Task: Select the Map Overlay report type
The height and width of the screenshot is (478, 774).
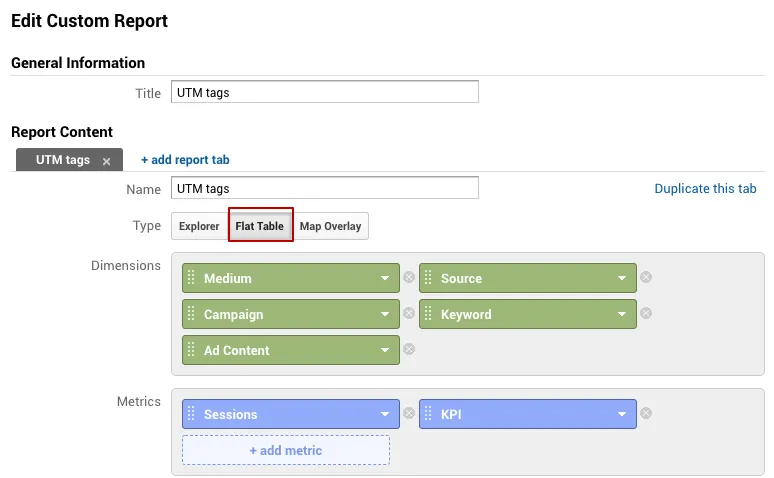Action: pos(330,226)
